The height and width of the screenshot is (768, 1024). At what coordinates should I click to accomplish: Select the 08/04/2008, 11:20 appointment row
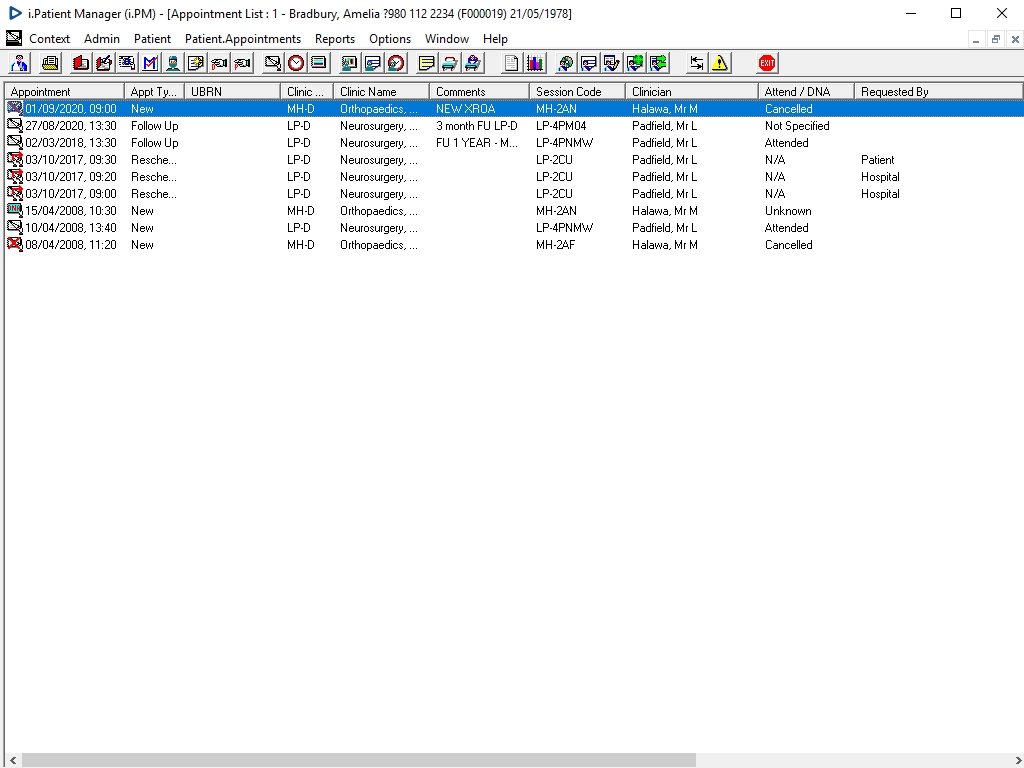pos(514,245)
